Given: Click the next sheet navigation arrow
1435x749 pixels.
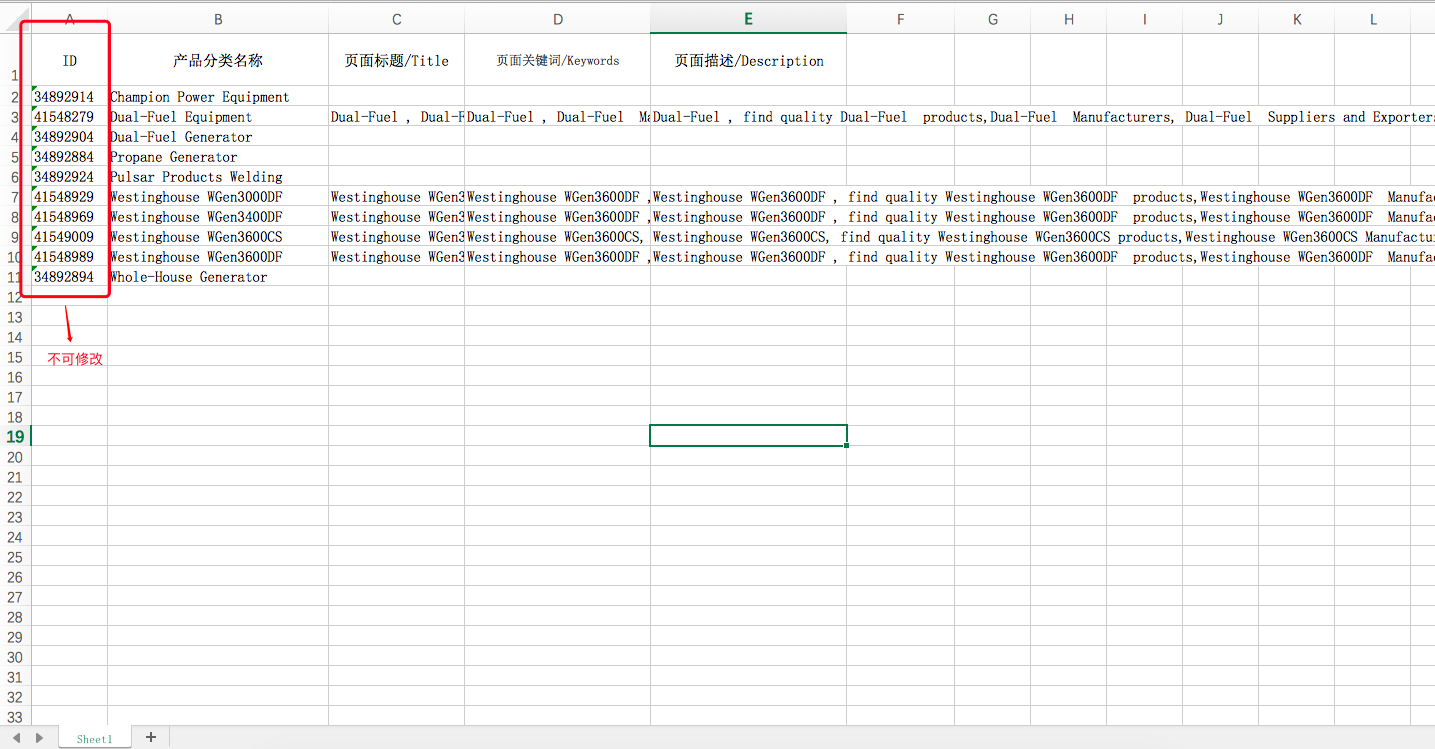Looking at the screenshot, I should [40, 738].
